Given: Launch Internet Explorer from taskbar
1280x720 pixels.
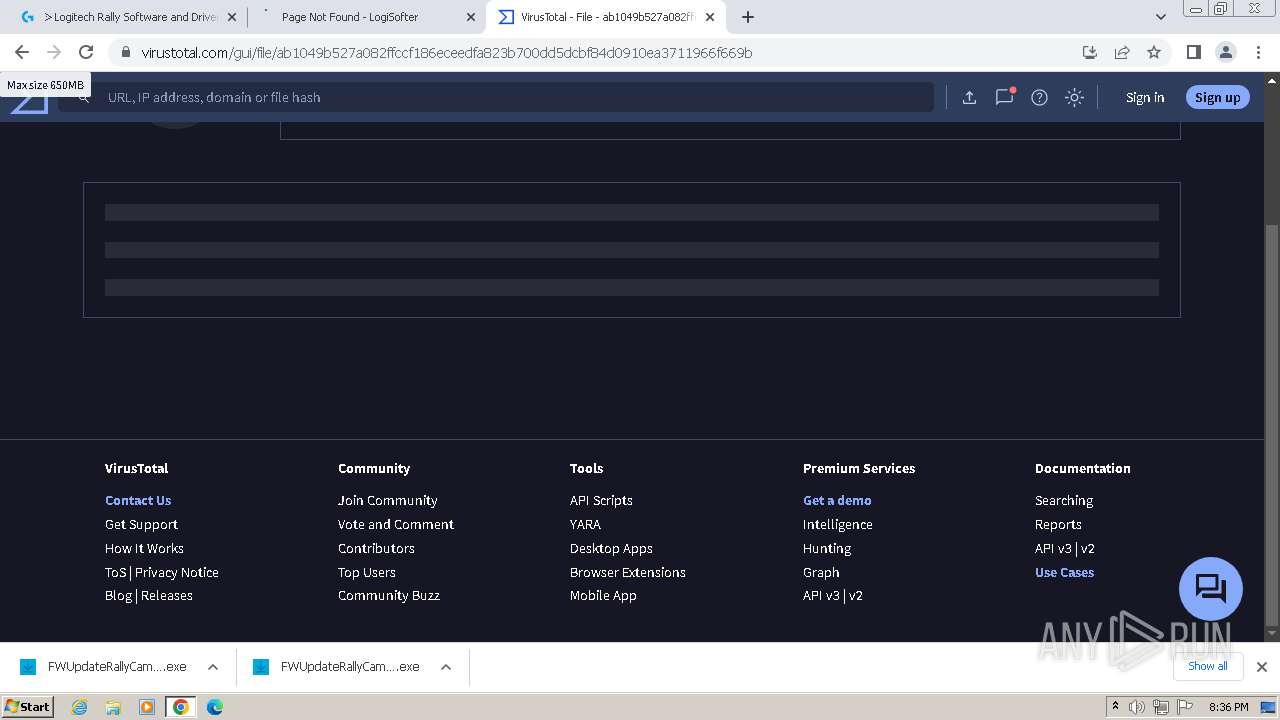Looking at the screenshot, I should (79, 707).
